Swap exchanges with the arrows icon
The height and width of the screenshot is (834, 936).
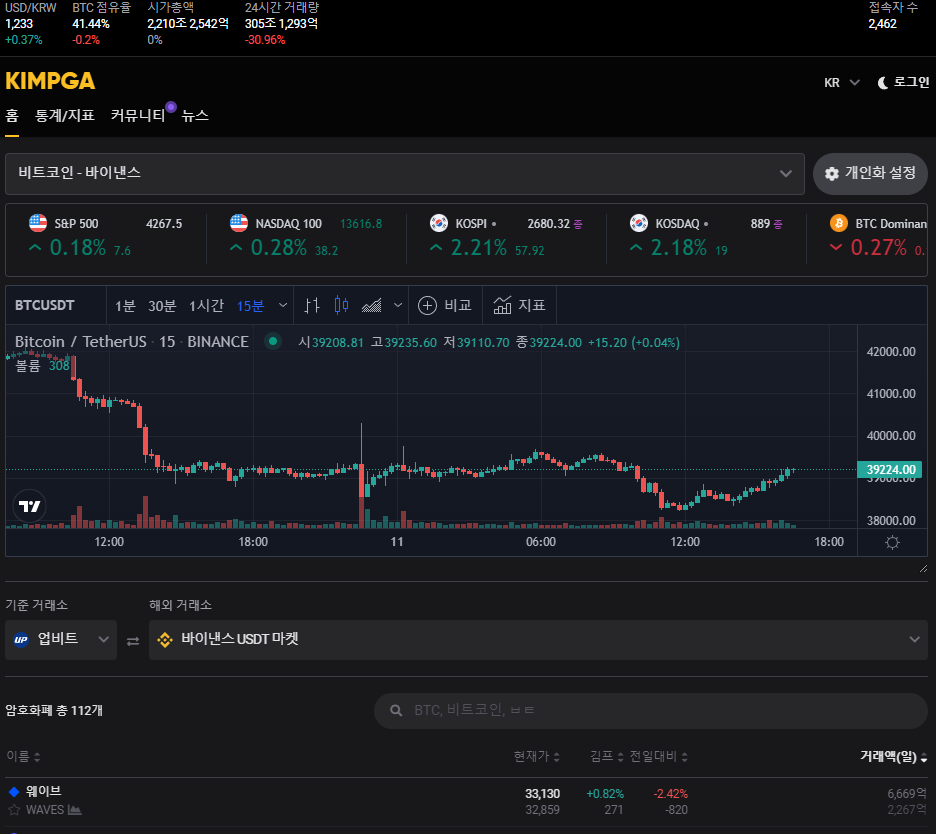(133, 641)
